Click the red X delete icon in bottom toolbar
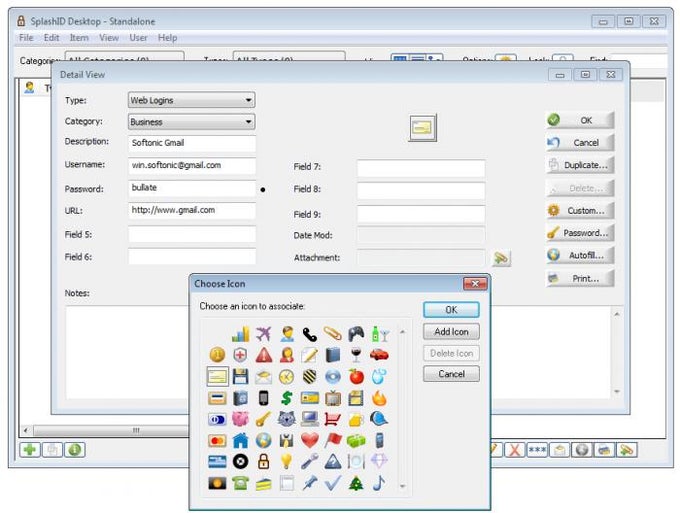This screenshot has height=513, width=680. point(515,450)
